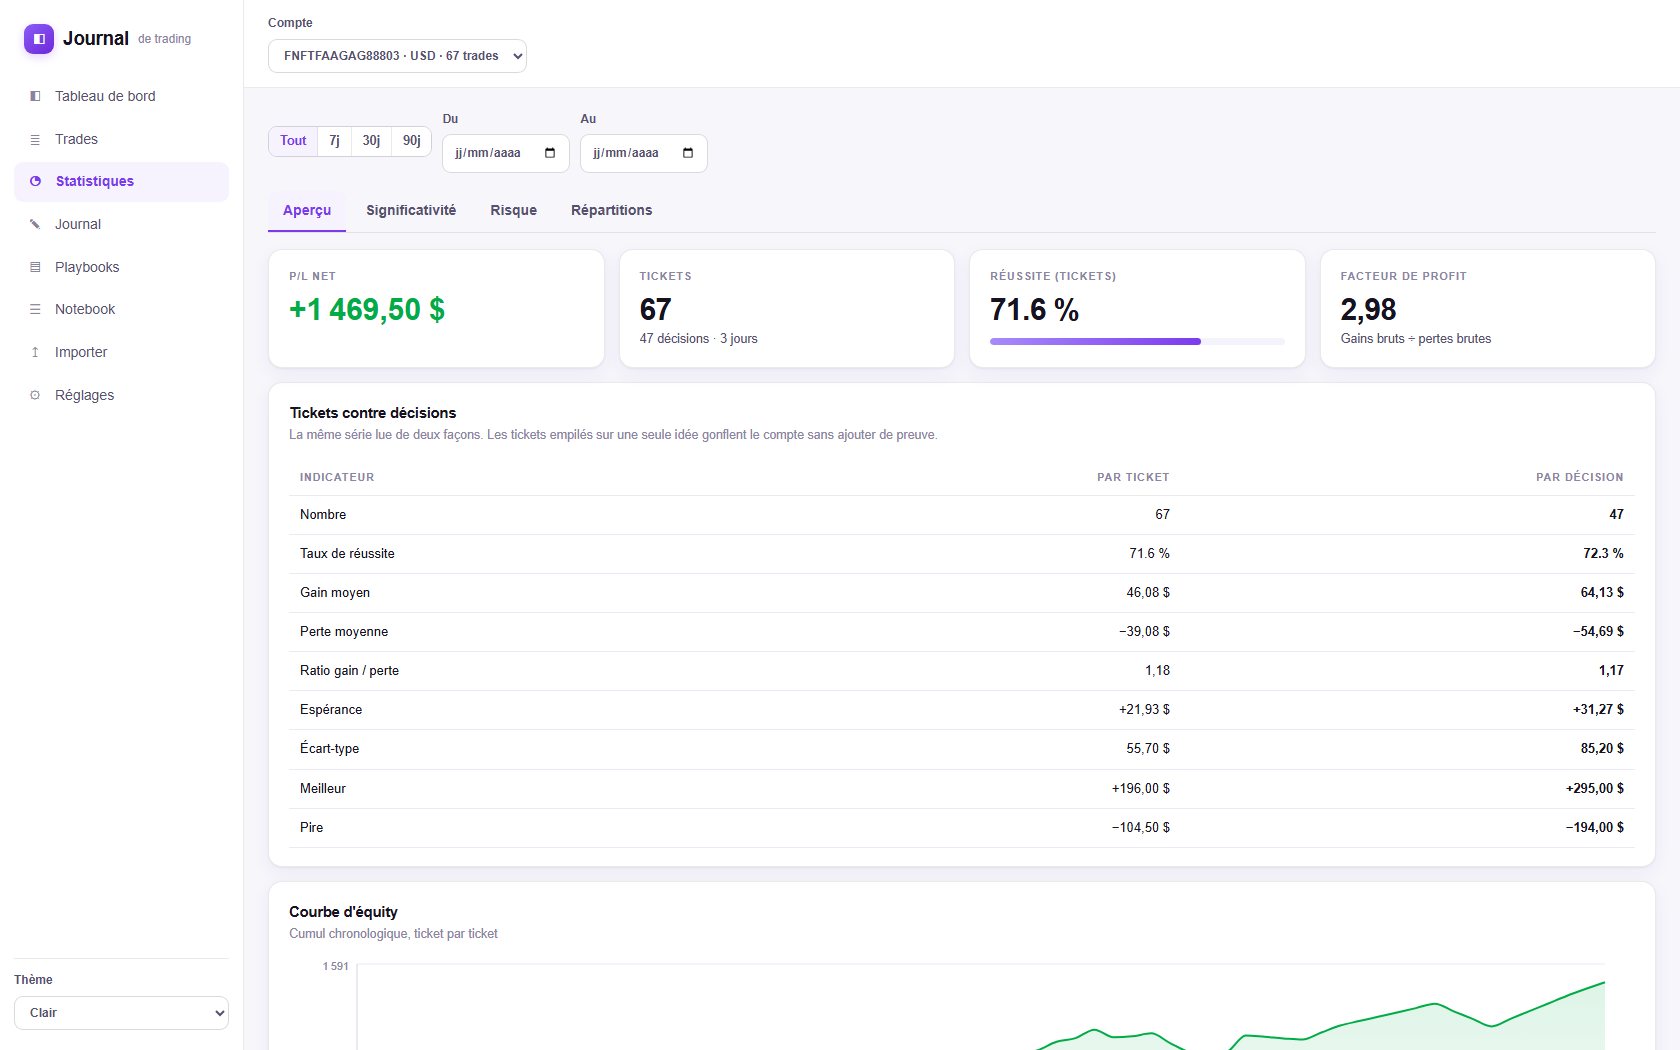Open Réglages settings page

click(121, 395)
